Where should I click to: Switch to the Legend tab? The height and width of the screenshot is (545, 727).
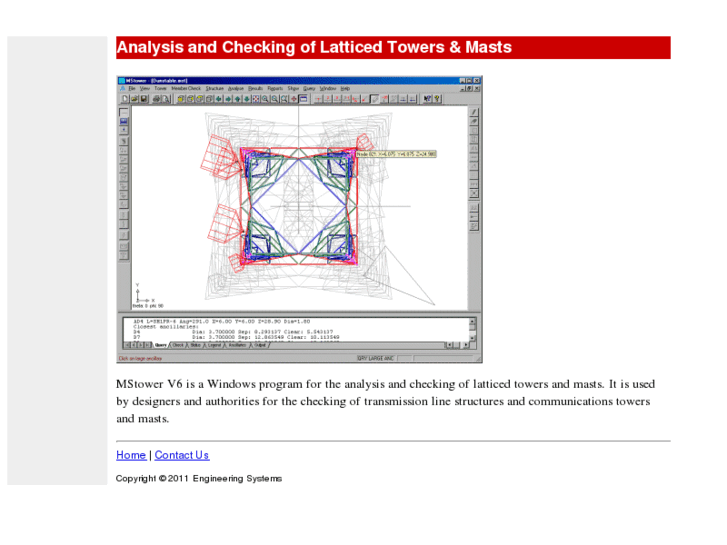tap(214, 345)
